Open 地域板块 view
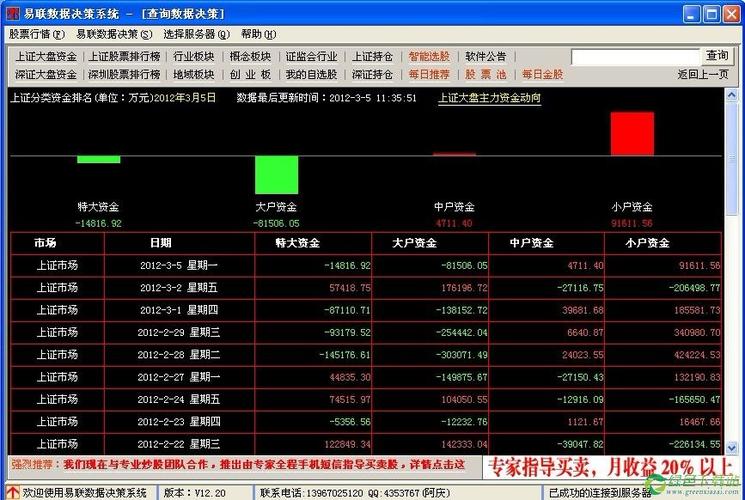745x500 pixels. pos(193,75)
